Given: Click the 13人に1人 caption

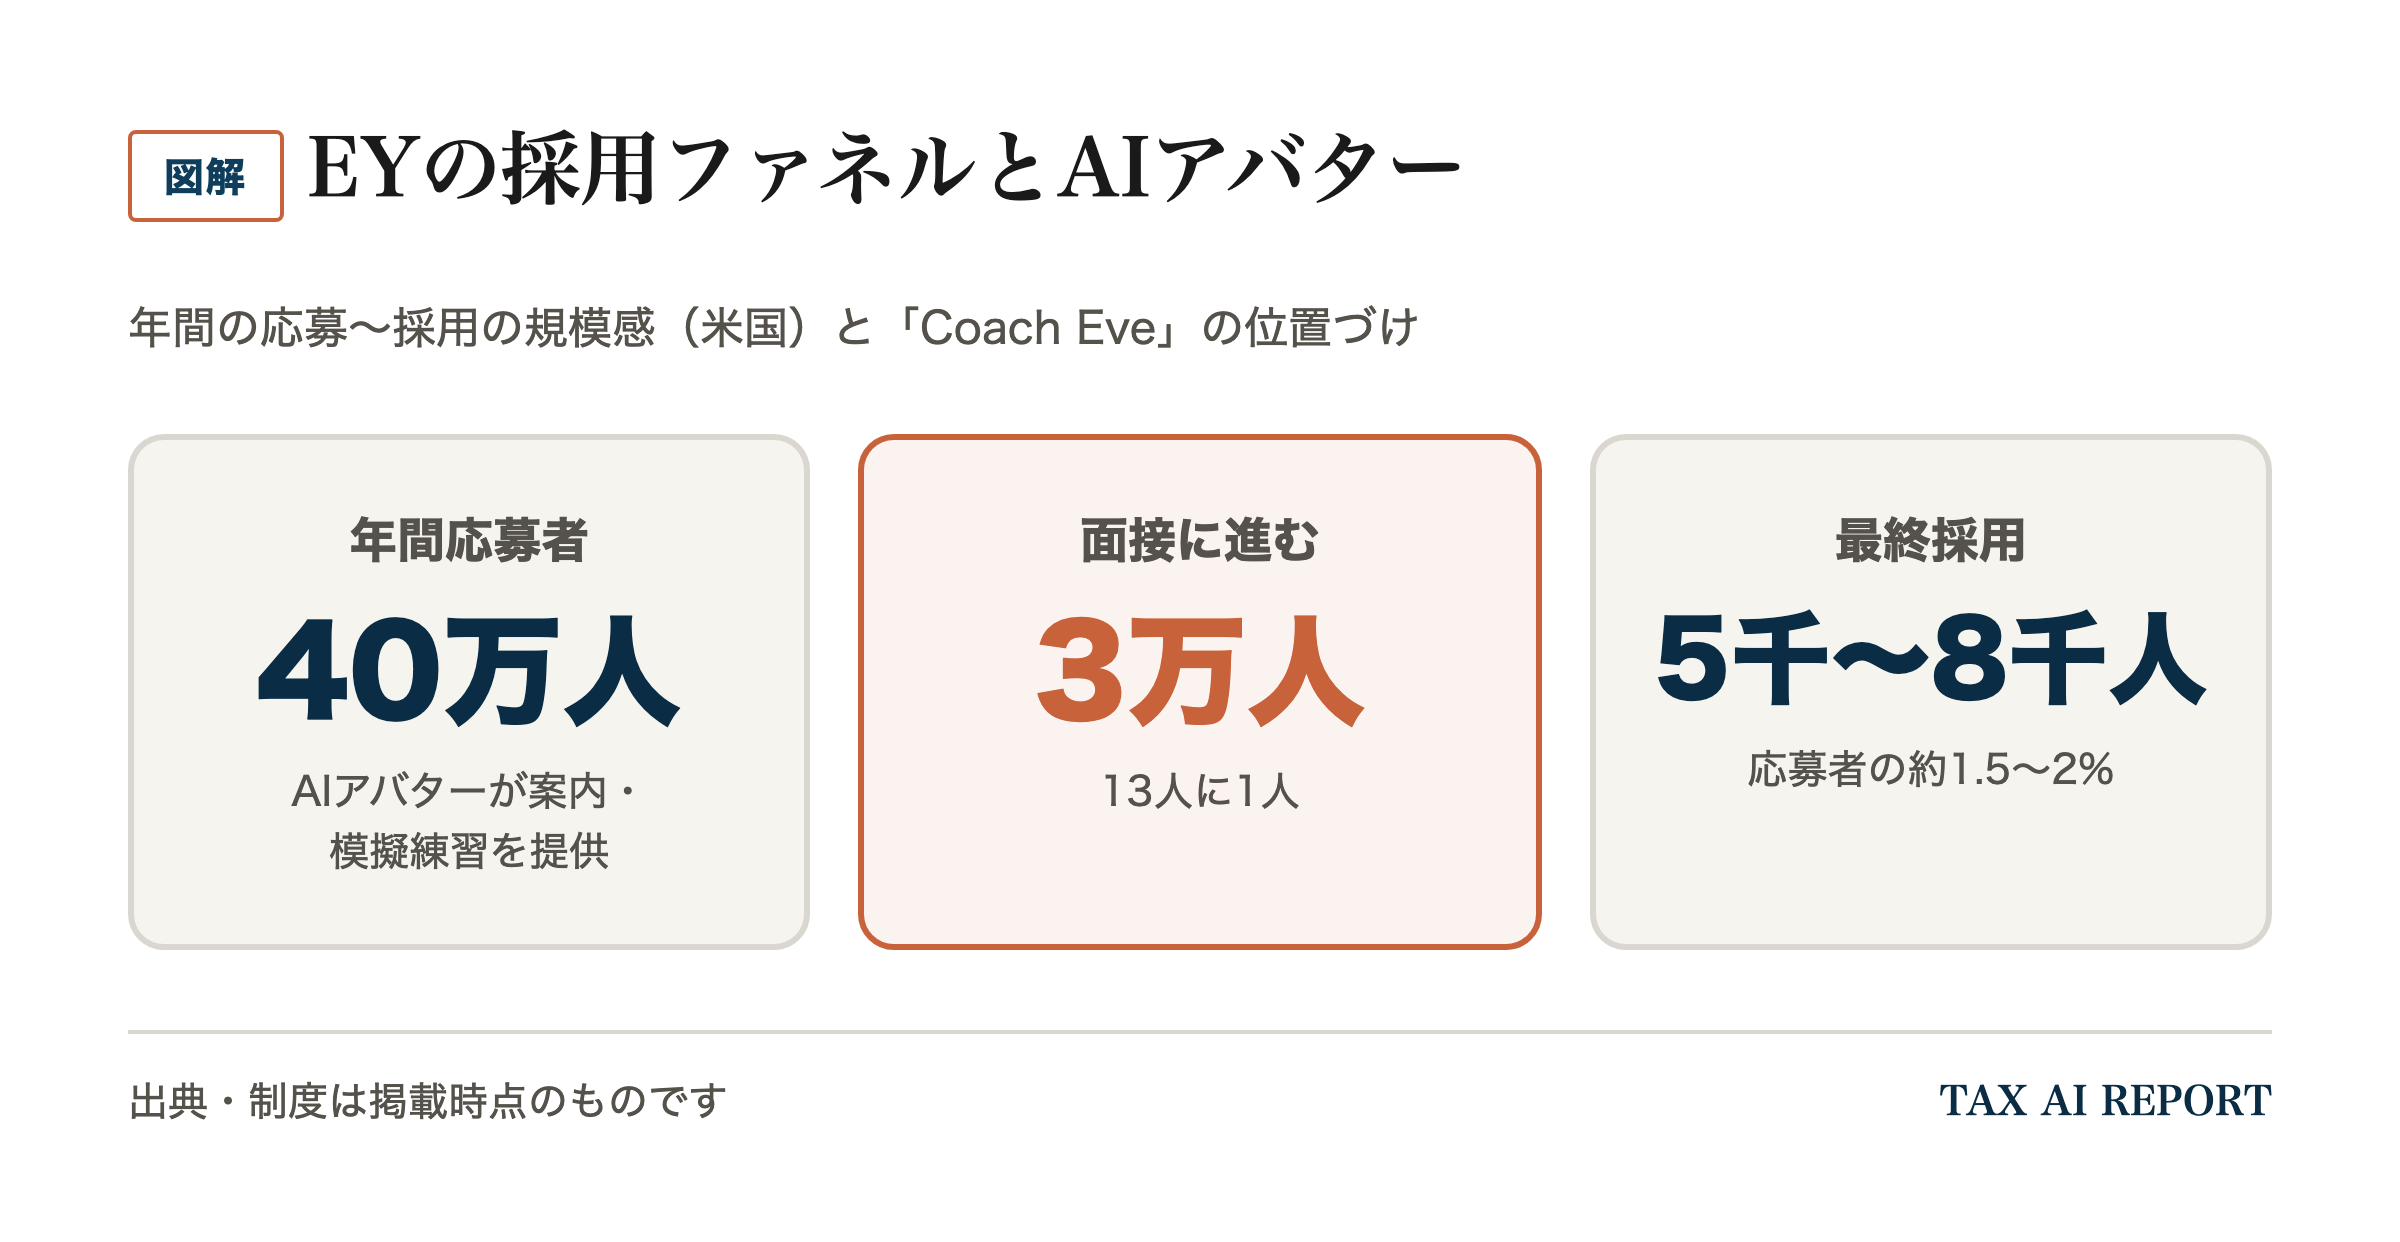Looking at the screenshot, I should 1200,791.
